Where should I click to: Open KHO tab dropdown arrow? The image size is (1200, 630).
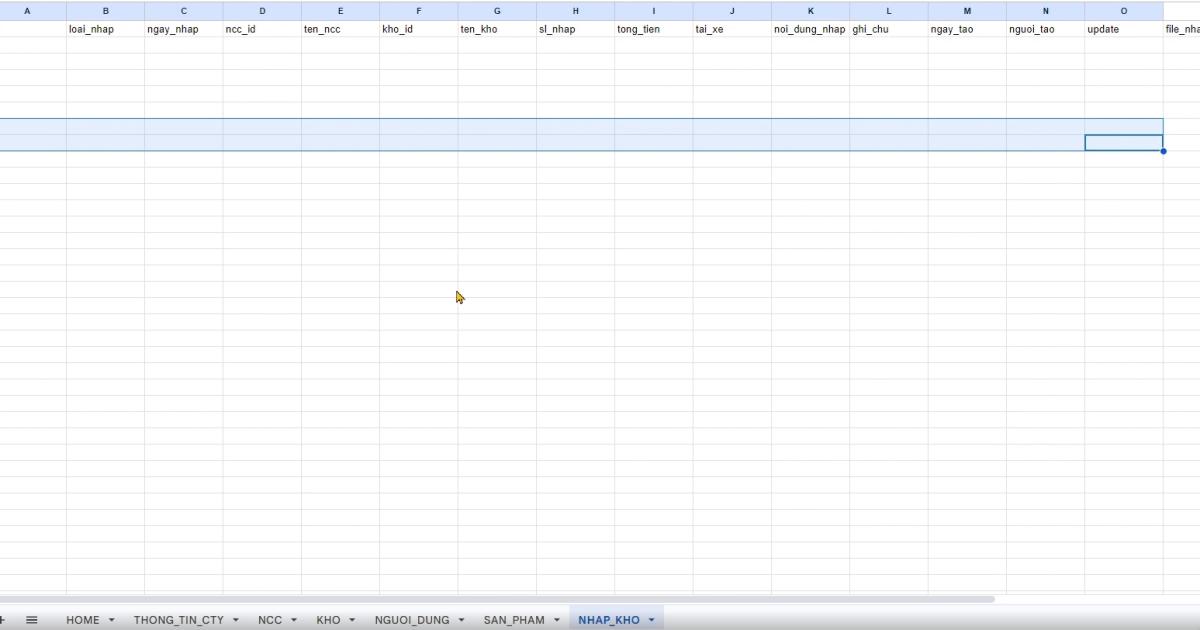click(x=352, y=620)
